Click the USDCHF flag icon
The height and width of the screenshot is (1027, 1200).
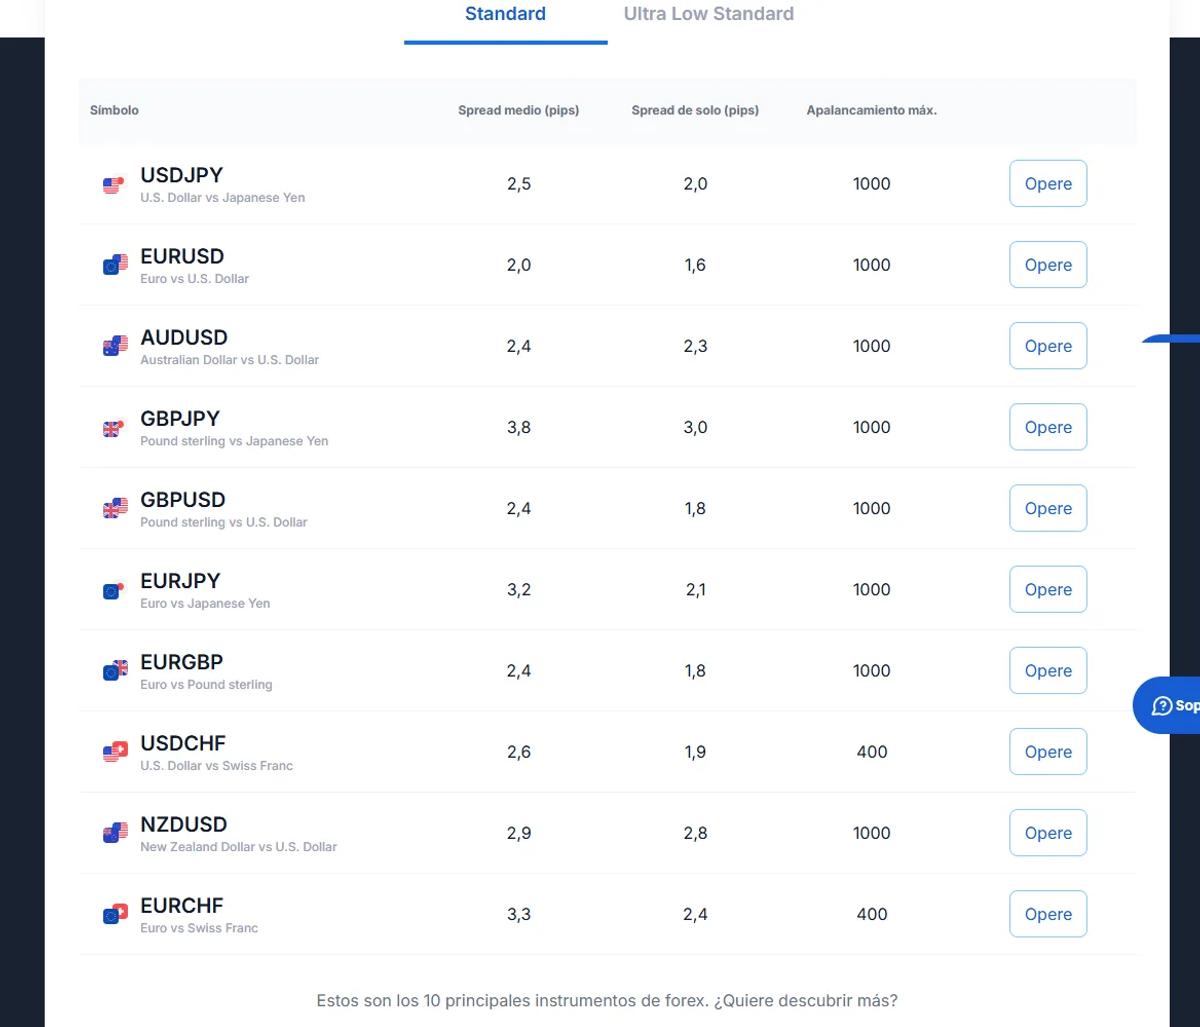click(x=115, y=752)
